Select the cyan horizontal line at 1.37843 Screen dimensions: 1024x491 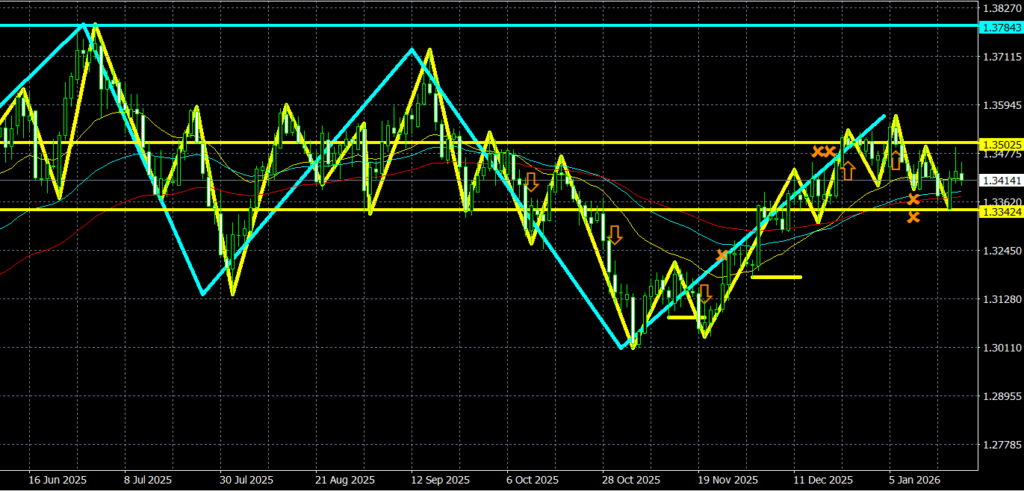(x=500, y=25)
